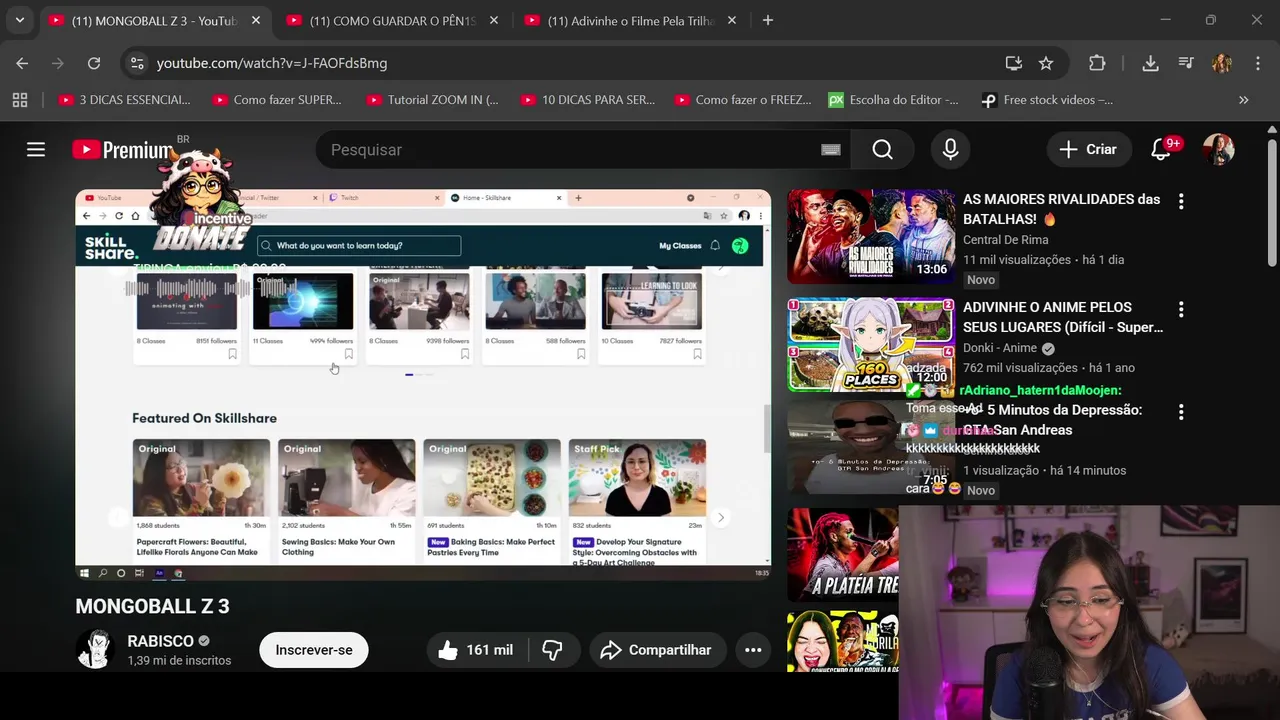Expand hidden bookmarks chevron

click(1243, 100)
